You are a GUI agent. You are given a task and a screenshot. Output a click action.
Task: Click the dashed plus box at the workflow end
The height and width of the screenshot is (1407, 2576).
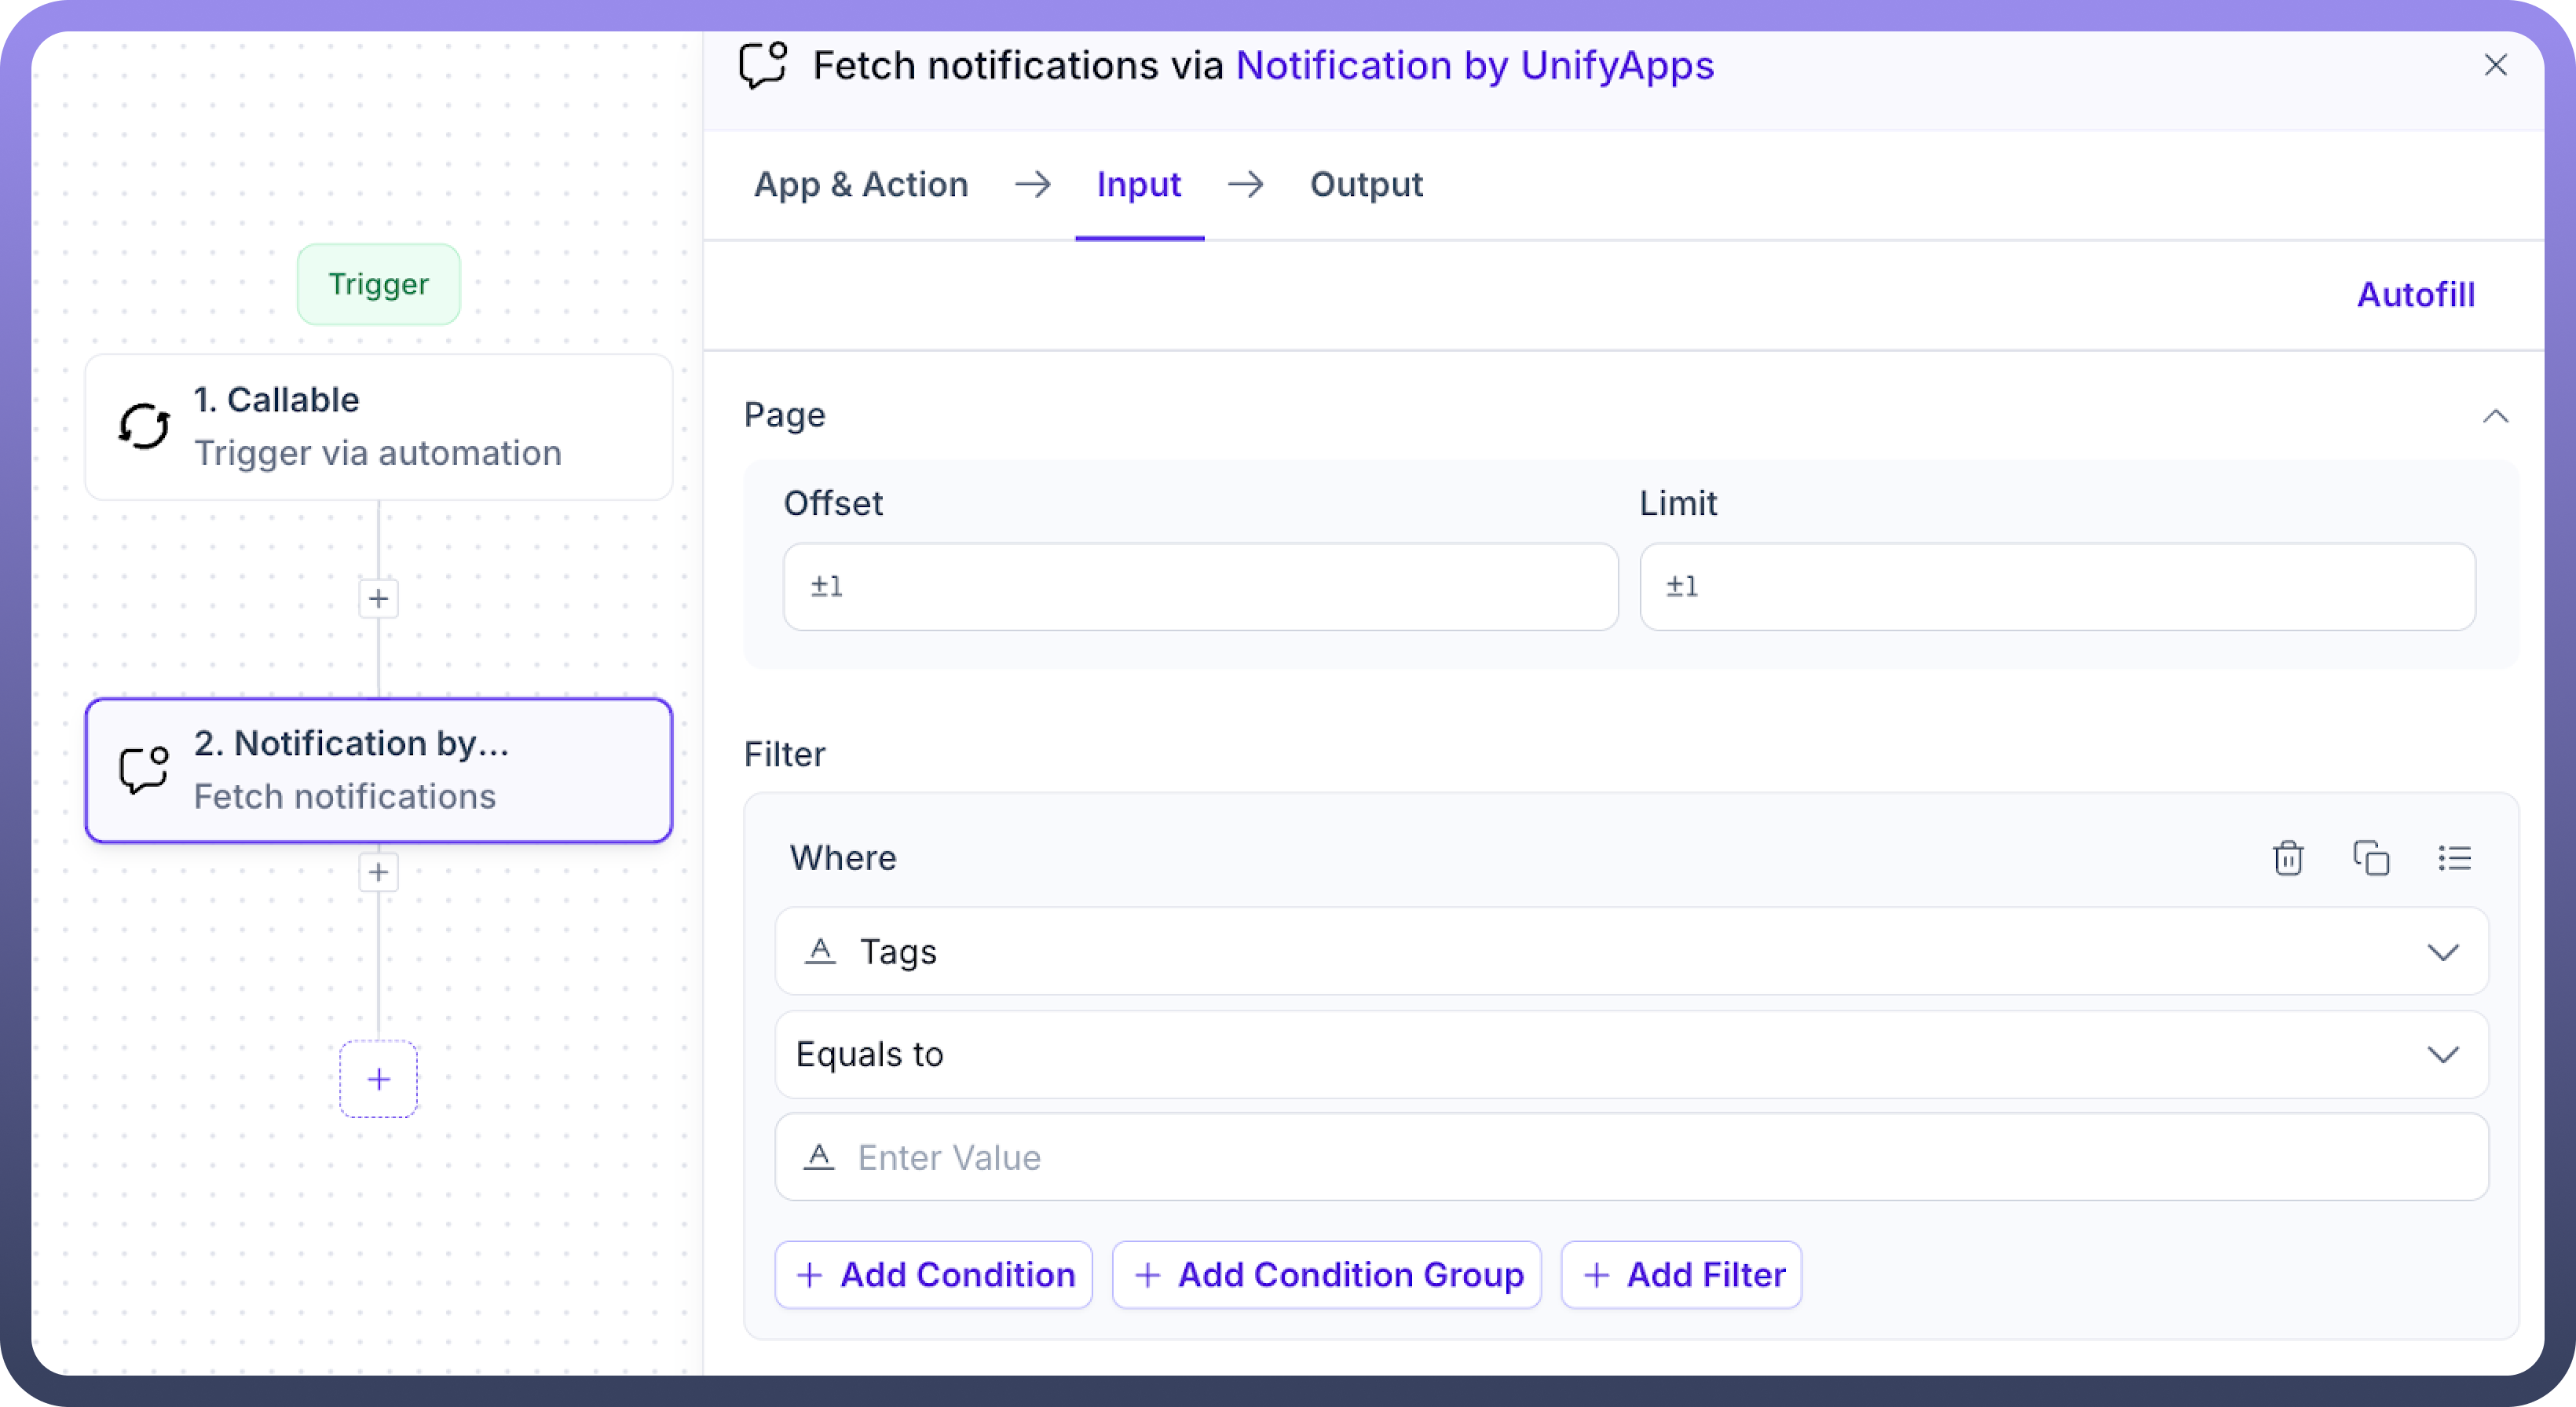click(x=378, y=1078)
